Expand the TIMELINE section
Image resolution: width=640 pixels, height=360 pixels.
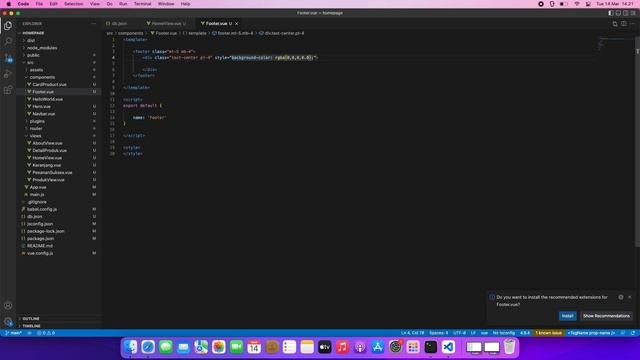[x=31, y=326]
